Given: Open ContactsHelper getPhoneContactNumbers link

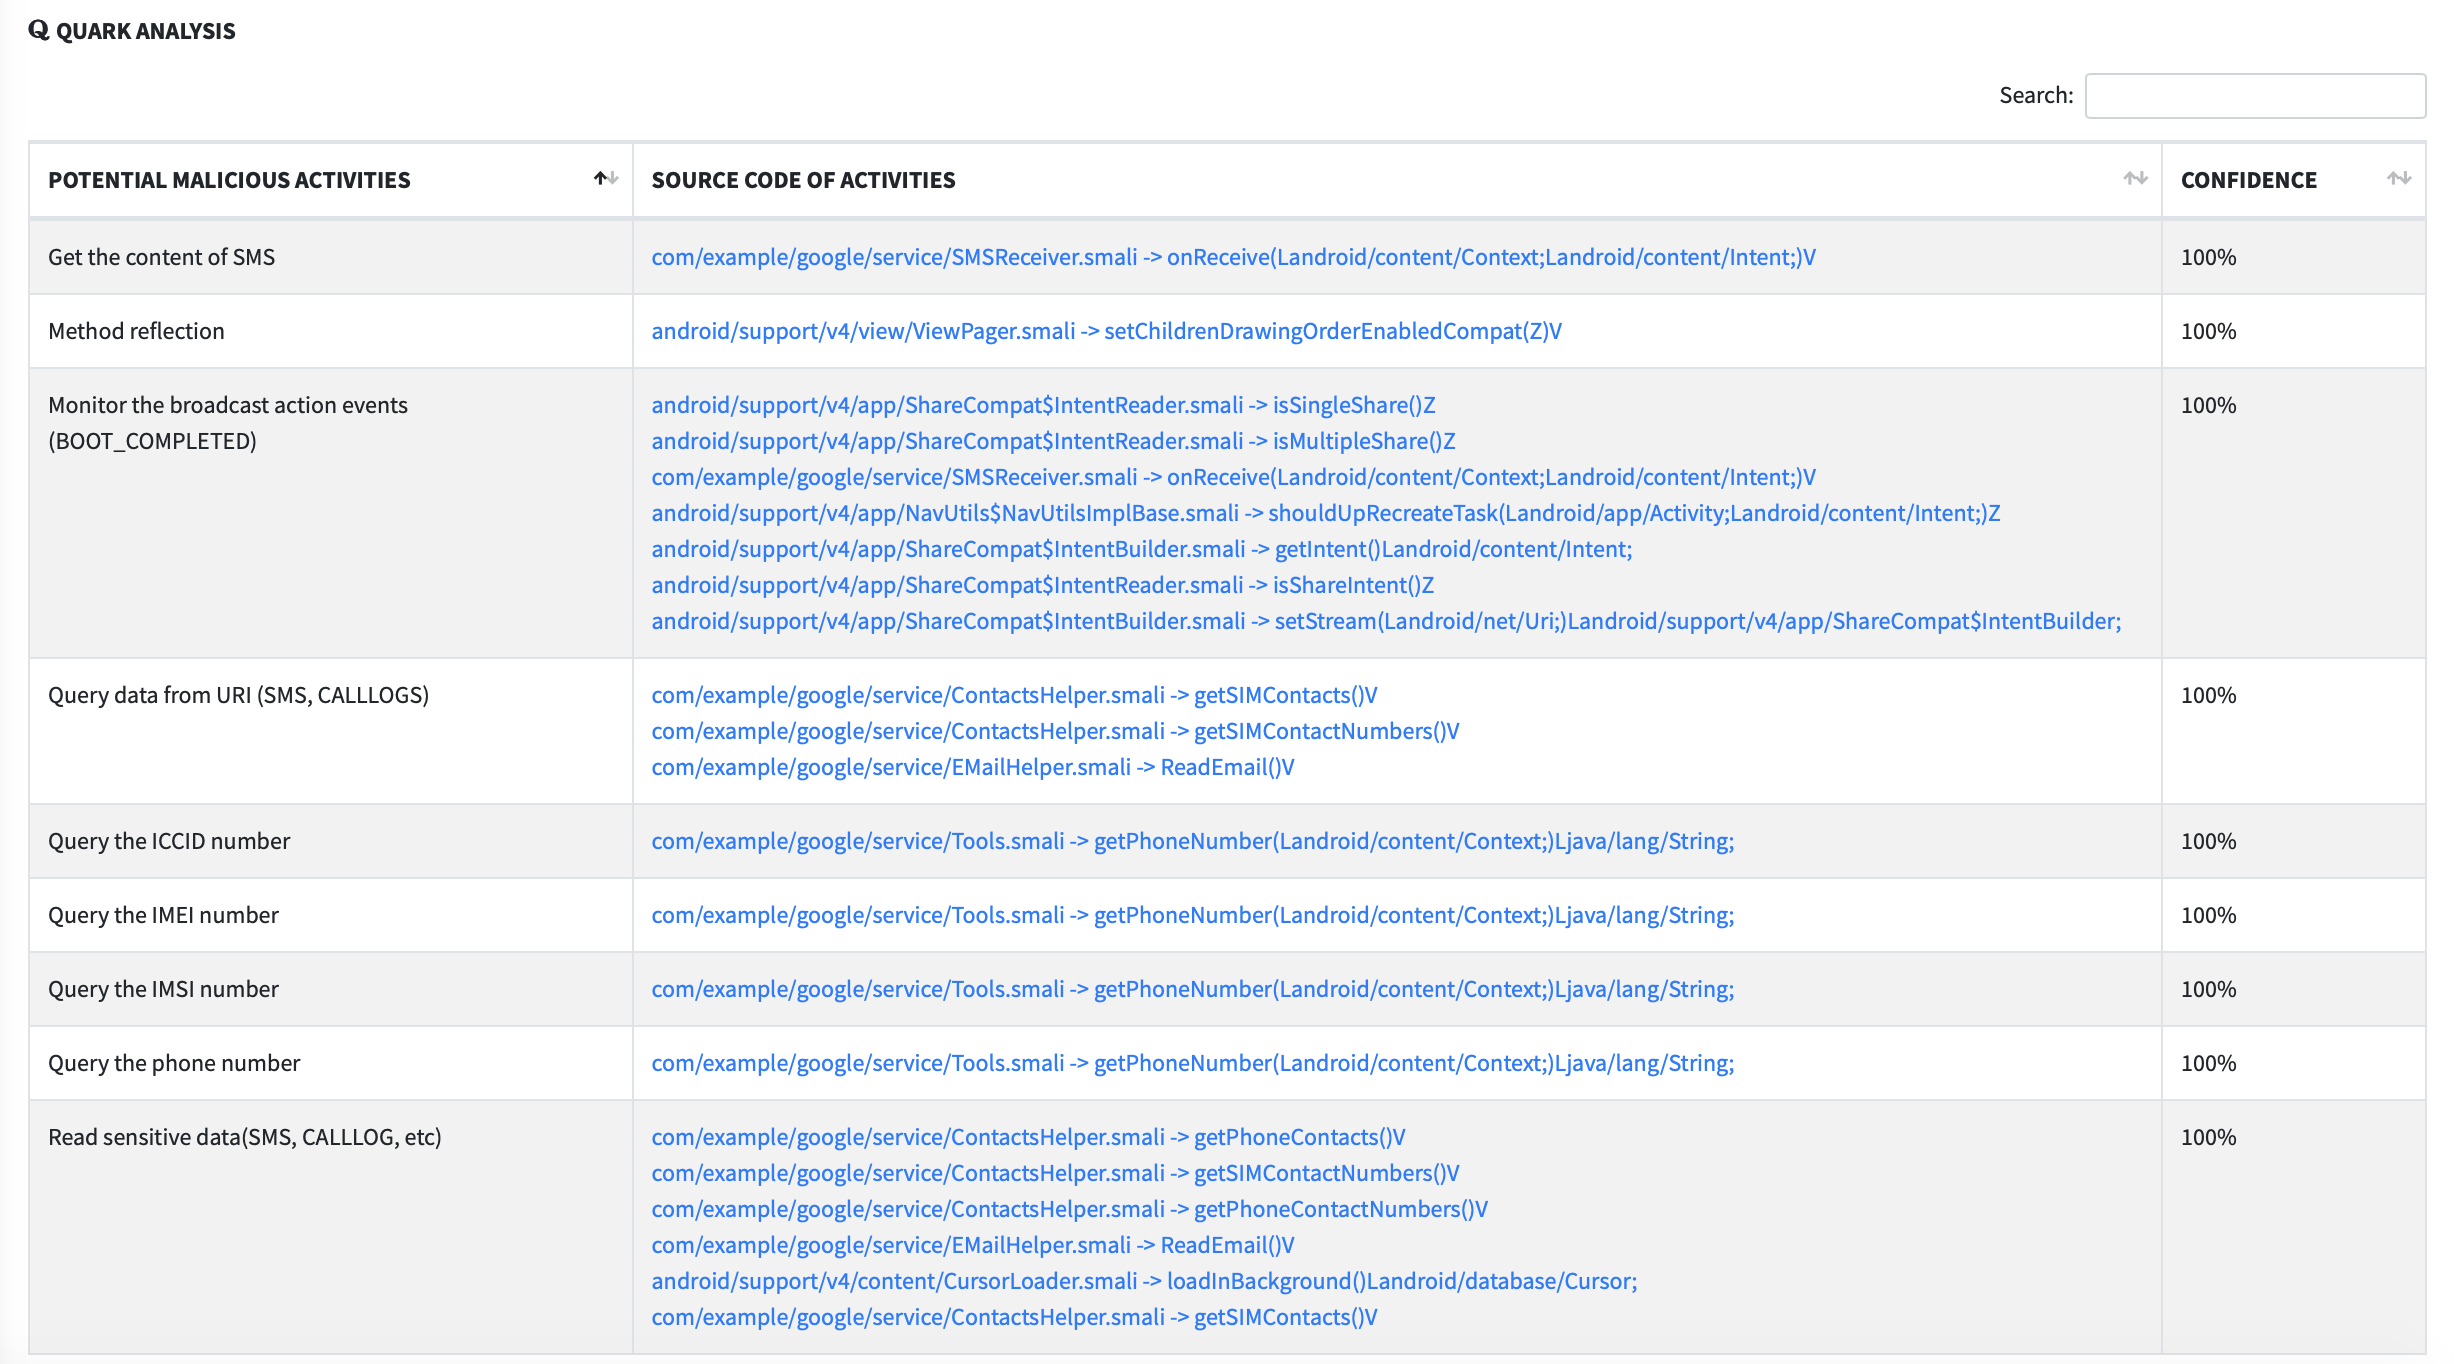Looking at the screenshot, I should pyautogui.click(x=1069, y=1209).
